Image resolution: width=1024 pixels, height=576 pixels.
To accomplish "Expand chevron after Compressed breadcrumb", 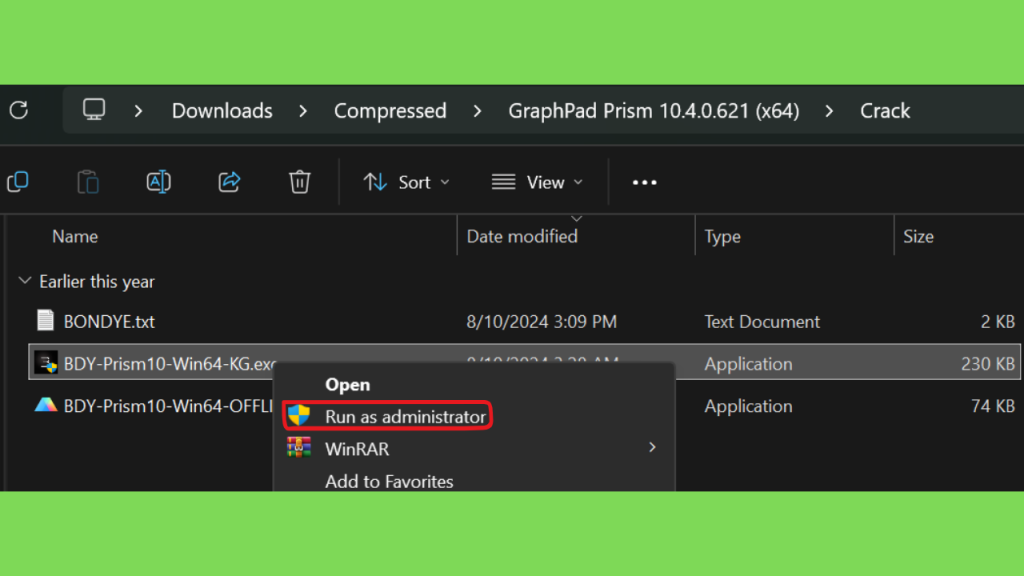I will (477, 111).
